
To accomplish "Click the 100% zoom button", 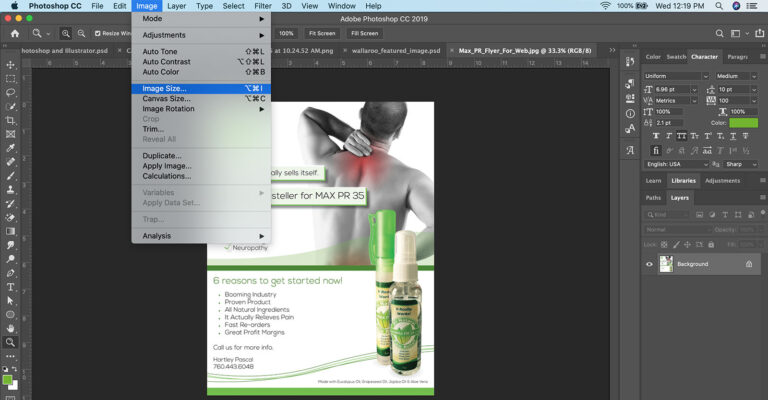I will click(x=286, y=33).
